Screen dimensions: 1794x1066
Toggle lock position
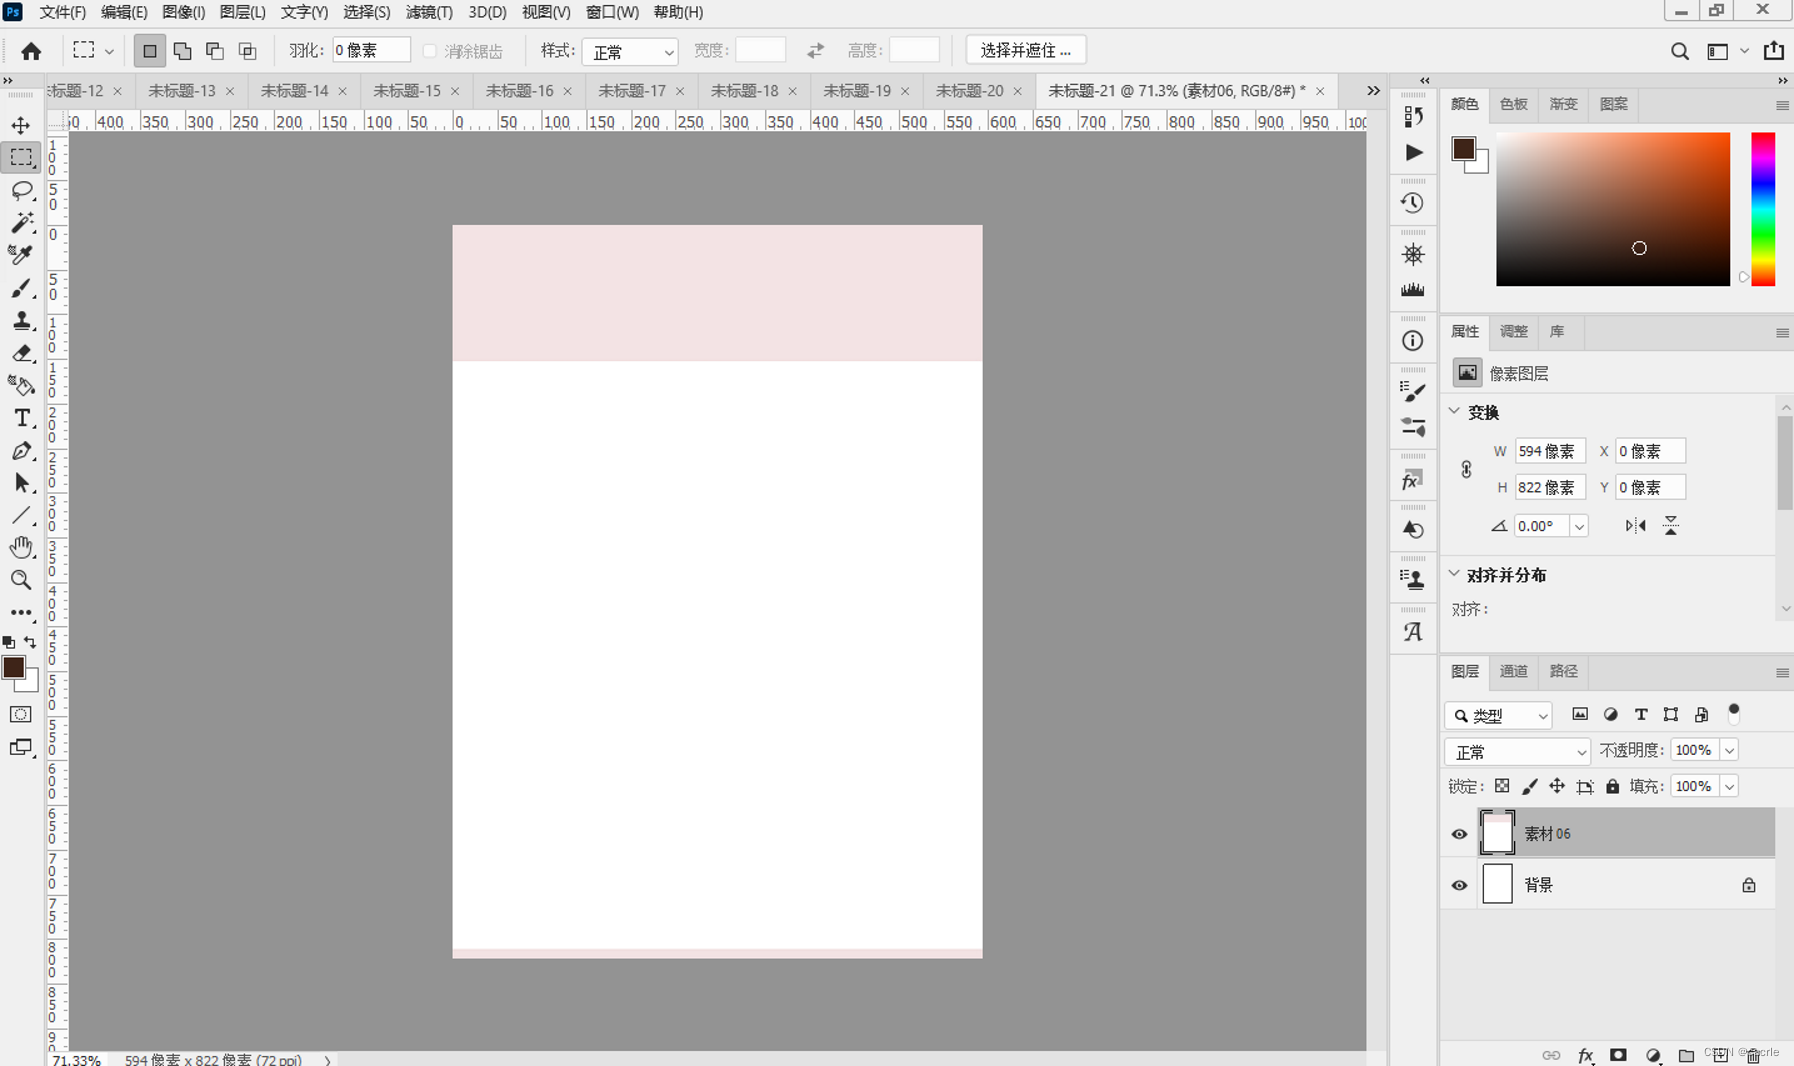coord(1557,786)
